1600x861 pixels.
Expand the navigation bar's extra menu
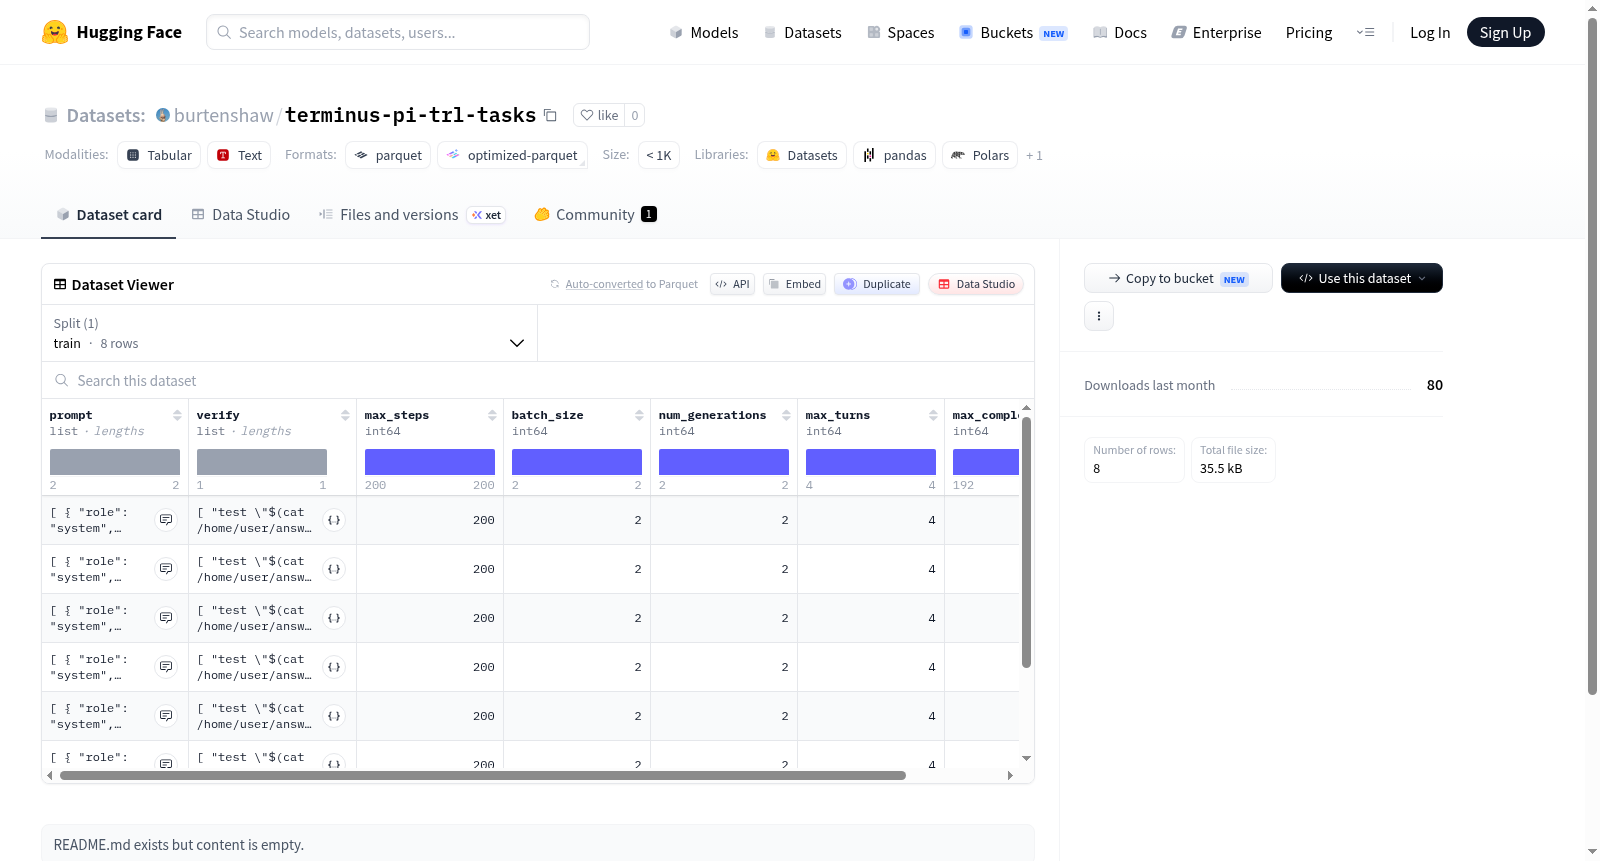pos(1365,32)
